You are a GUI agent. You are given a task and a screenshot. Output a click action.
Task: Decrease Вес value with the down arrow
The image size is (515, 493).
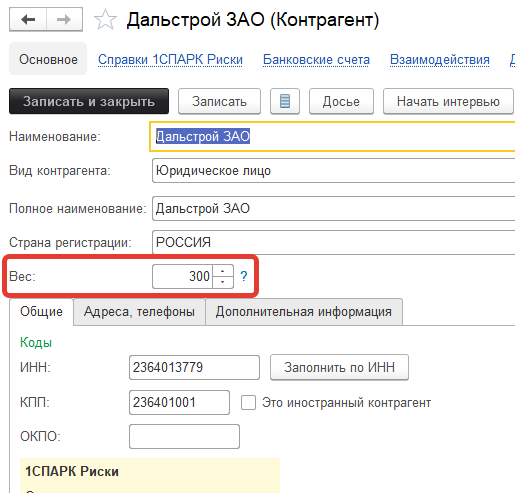click(222, 282)
